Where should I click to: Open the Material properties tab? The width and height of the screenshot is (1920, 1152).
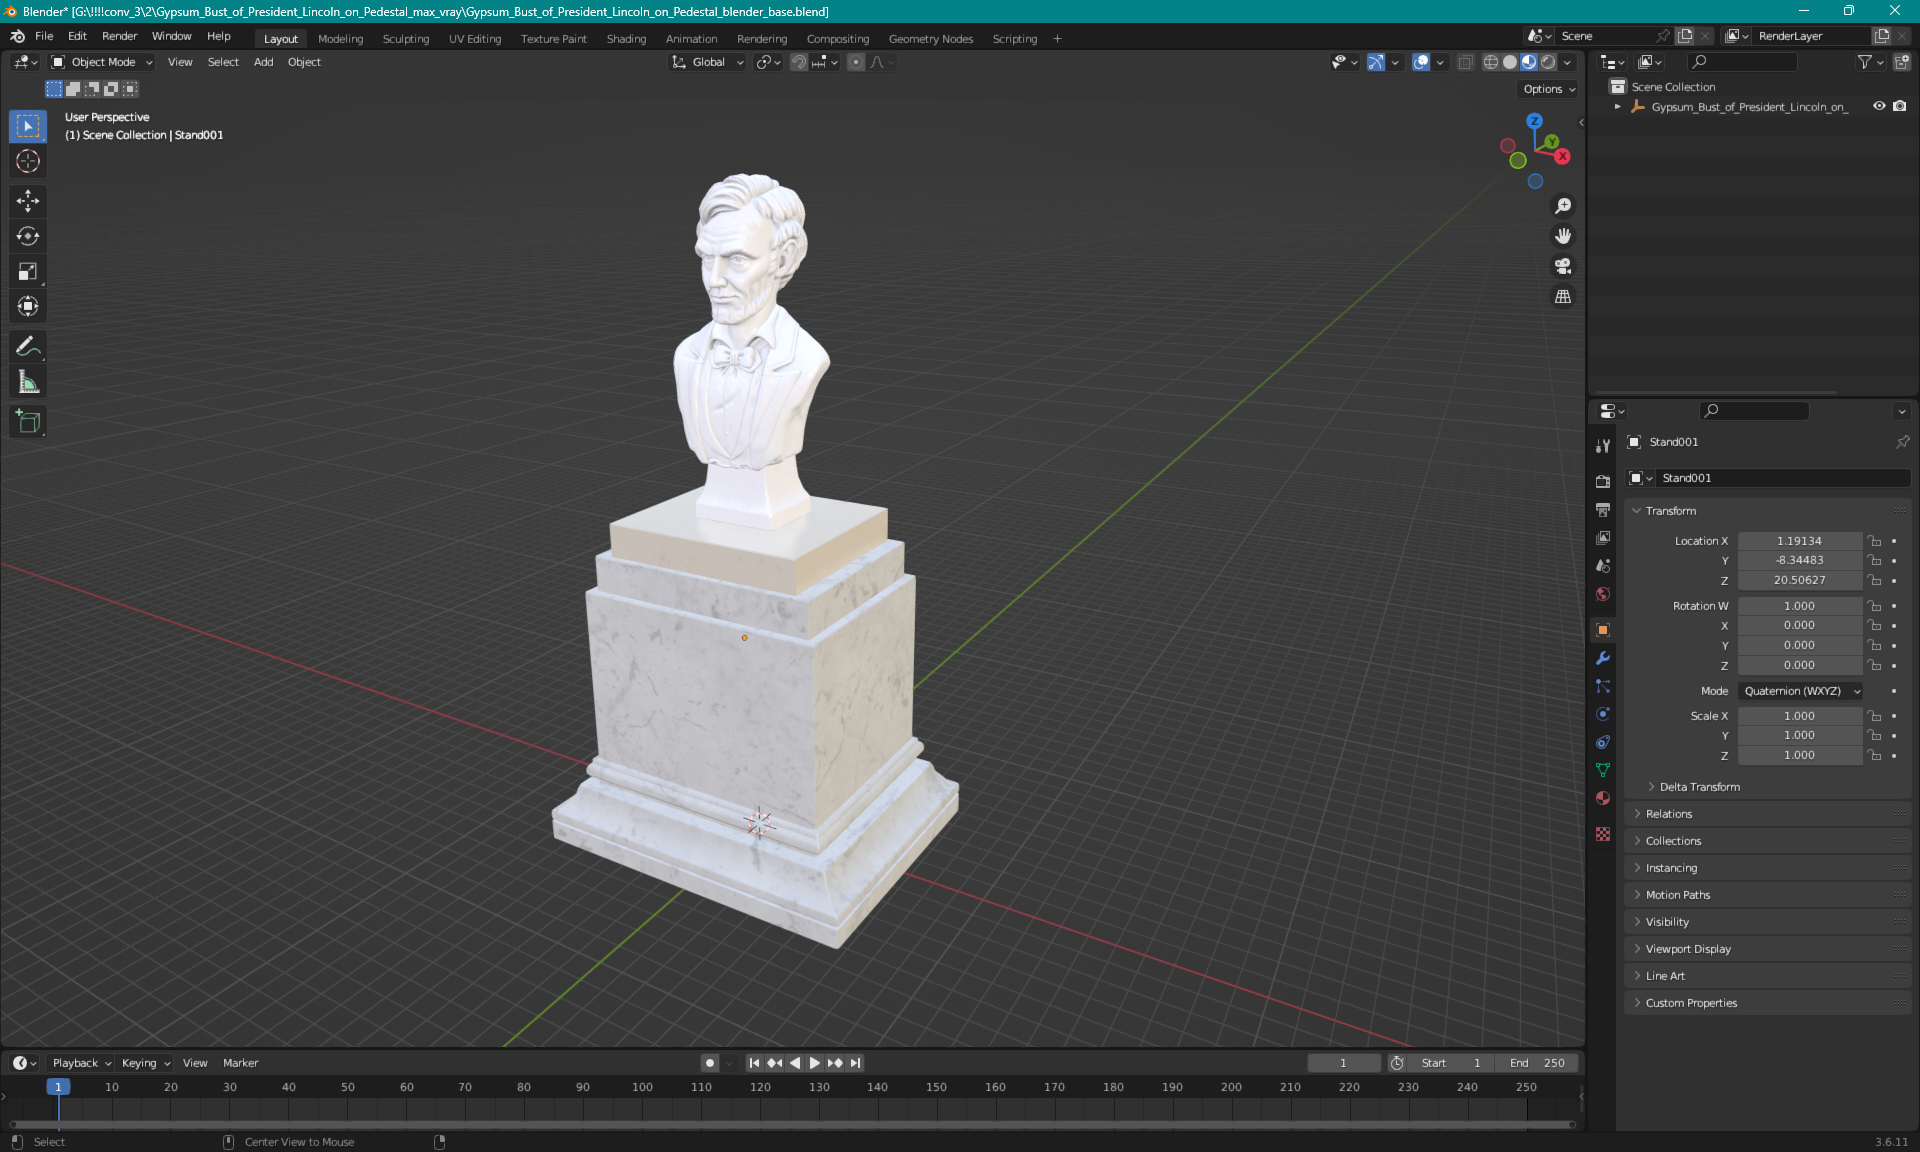pyautogui.click(x=1603, y=798)
